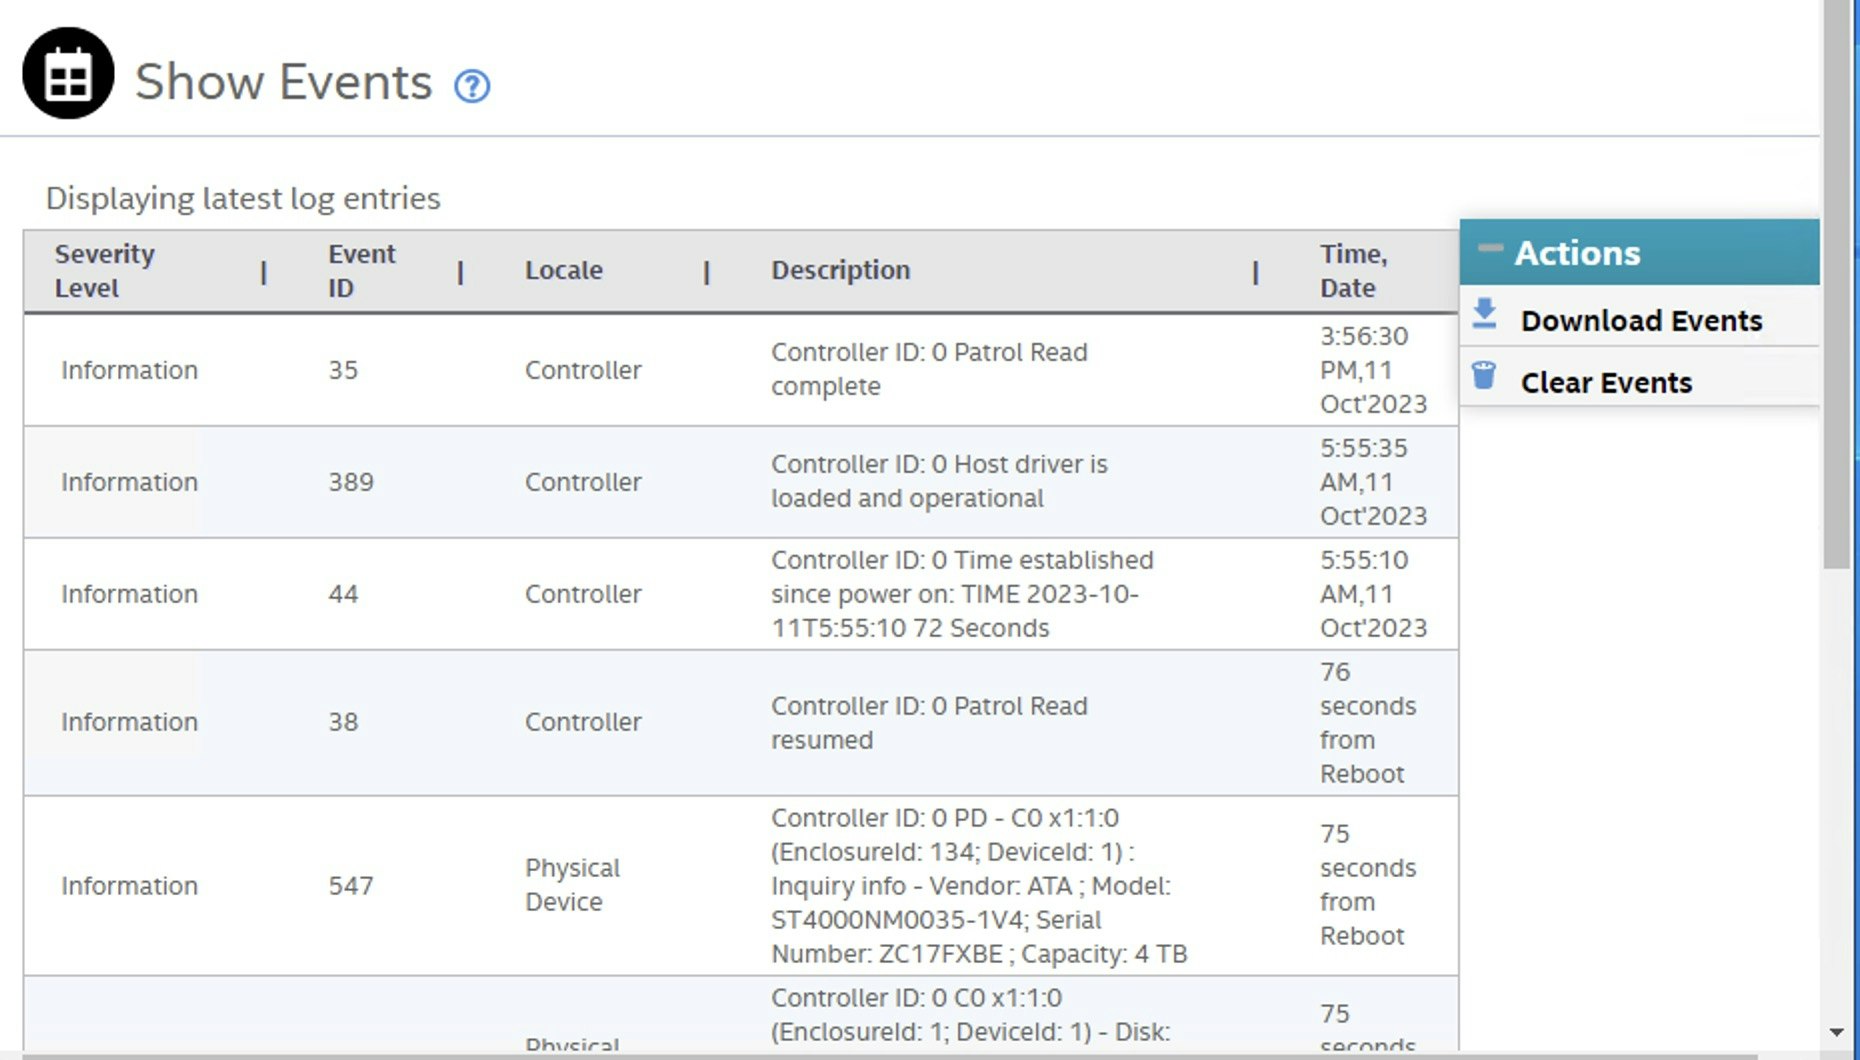
Task: Activate the Clear Events link
Action: pyautogui.click(x=1606, y=382)
